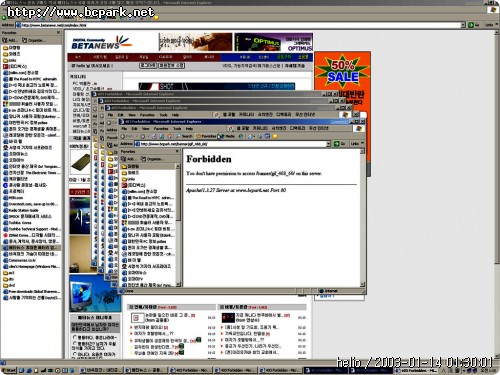The width and height of the screenshot is (500, 375).
Task: Click Refresh icon in front window toolbar
Action: click(162, 136)
